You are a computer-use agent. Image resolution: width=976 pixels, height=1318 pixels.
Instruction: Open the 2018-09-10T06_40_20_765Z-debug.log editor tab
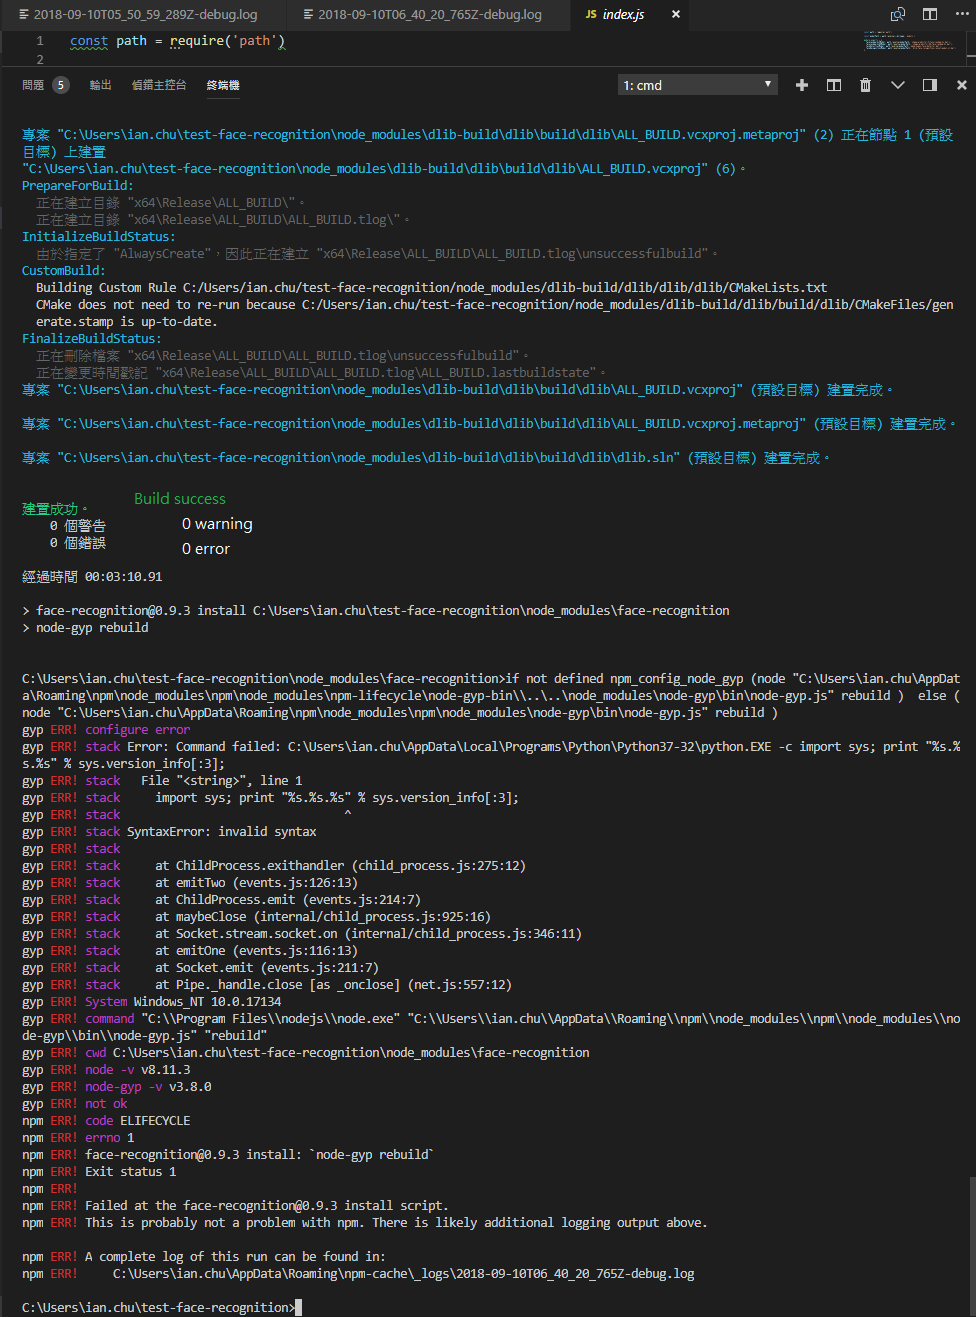pyautogui.click(x=430, y=14)
